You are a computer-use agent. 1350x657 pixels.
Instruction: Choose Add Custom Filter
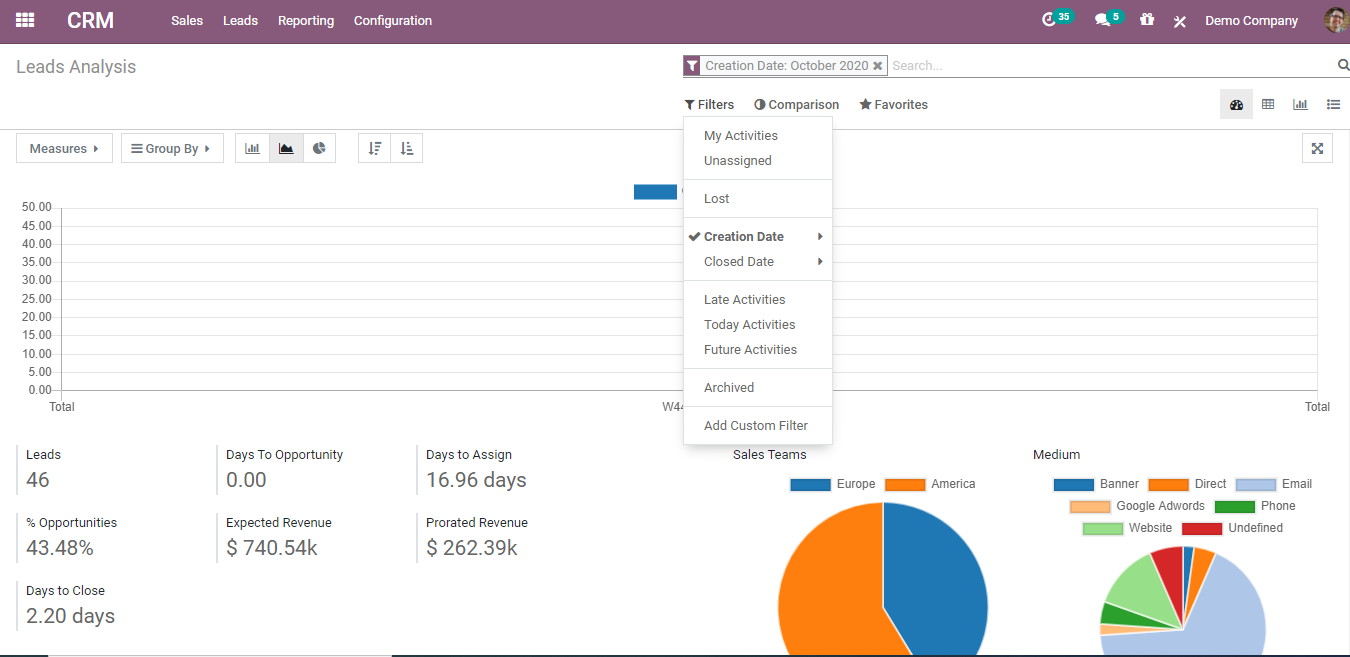coord(758,426)
